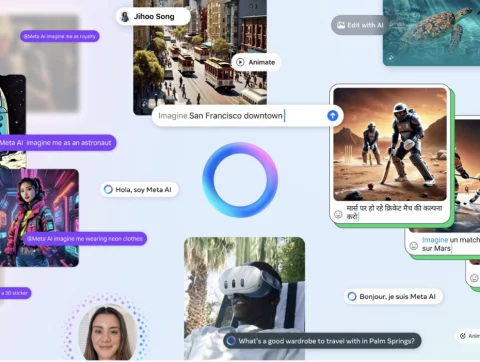Click the sparkle icon on the turtle image
The image size is (480, 362).
click(x=391, y=58)
